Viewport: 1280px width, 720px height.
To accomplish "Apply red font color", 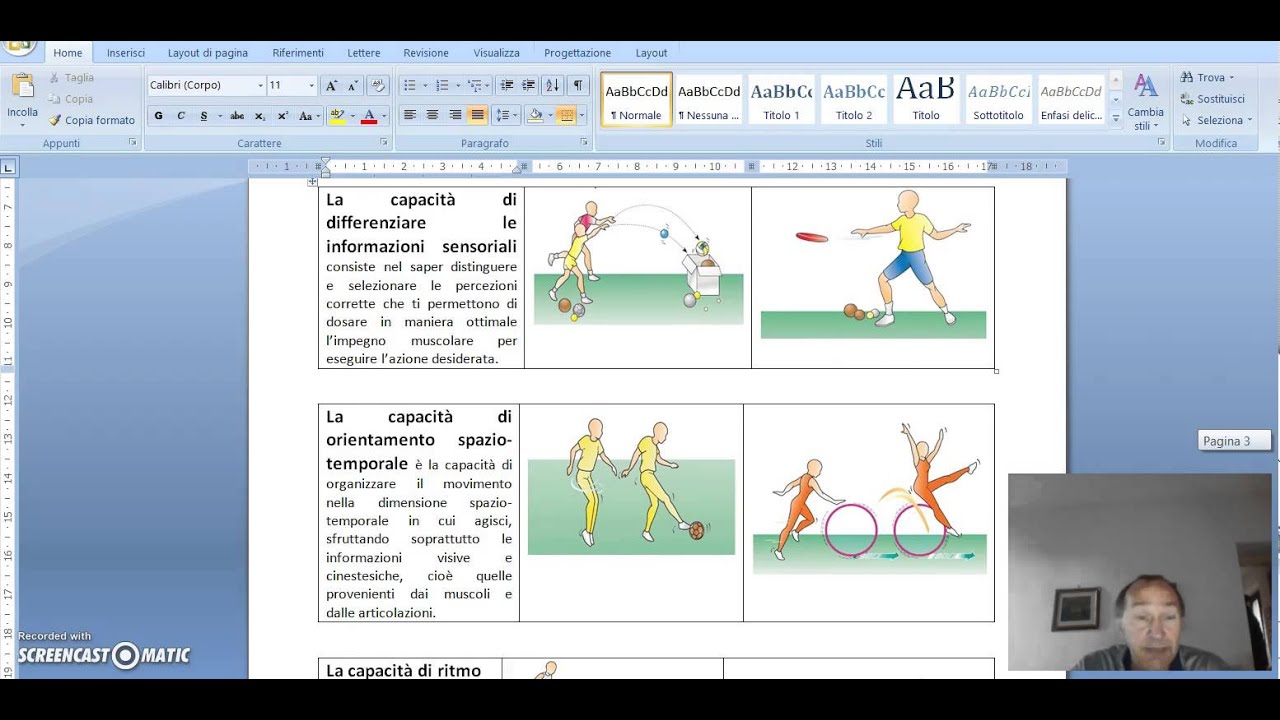I will pos(368,116).
